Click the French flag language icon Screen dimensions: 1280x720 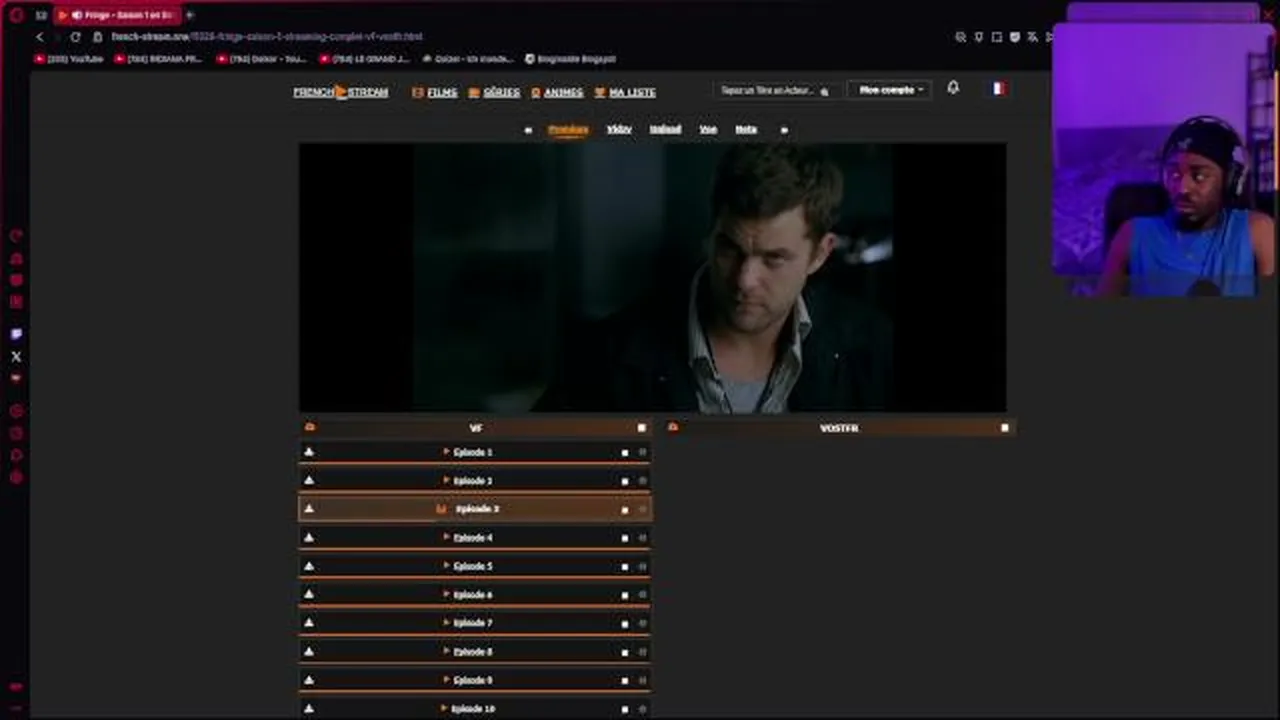(x=998, y=88)
